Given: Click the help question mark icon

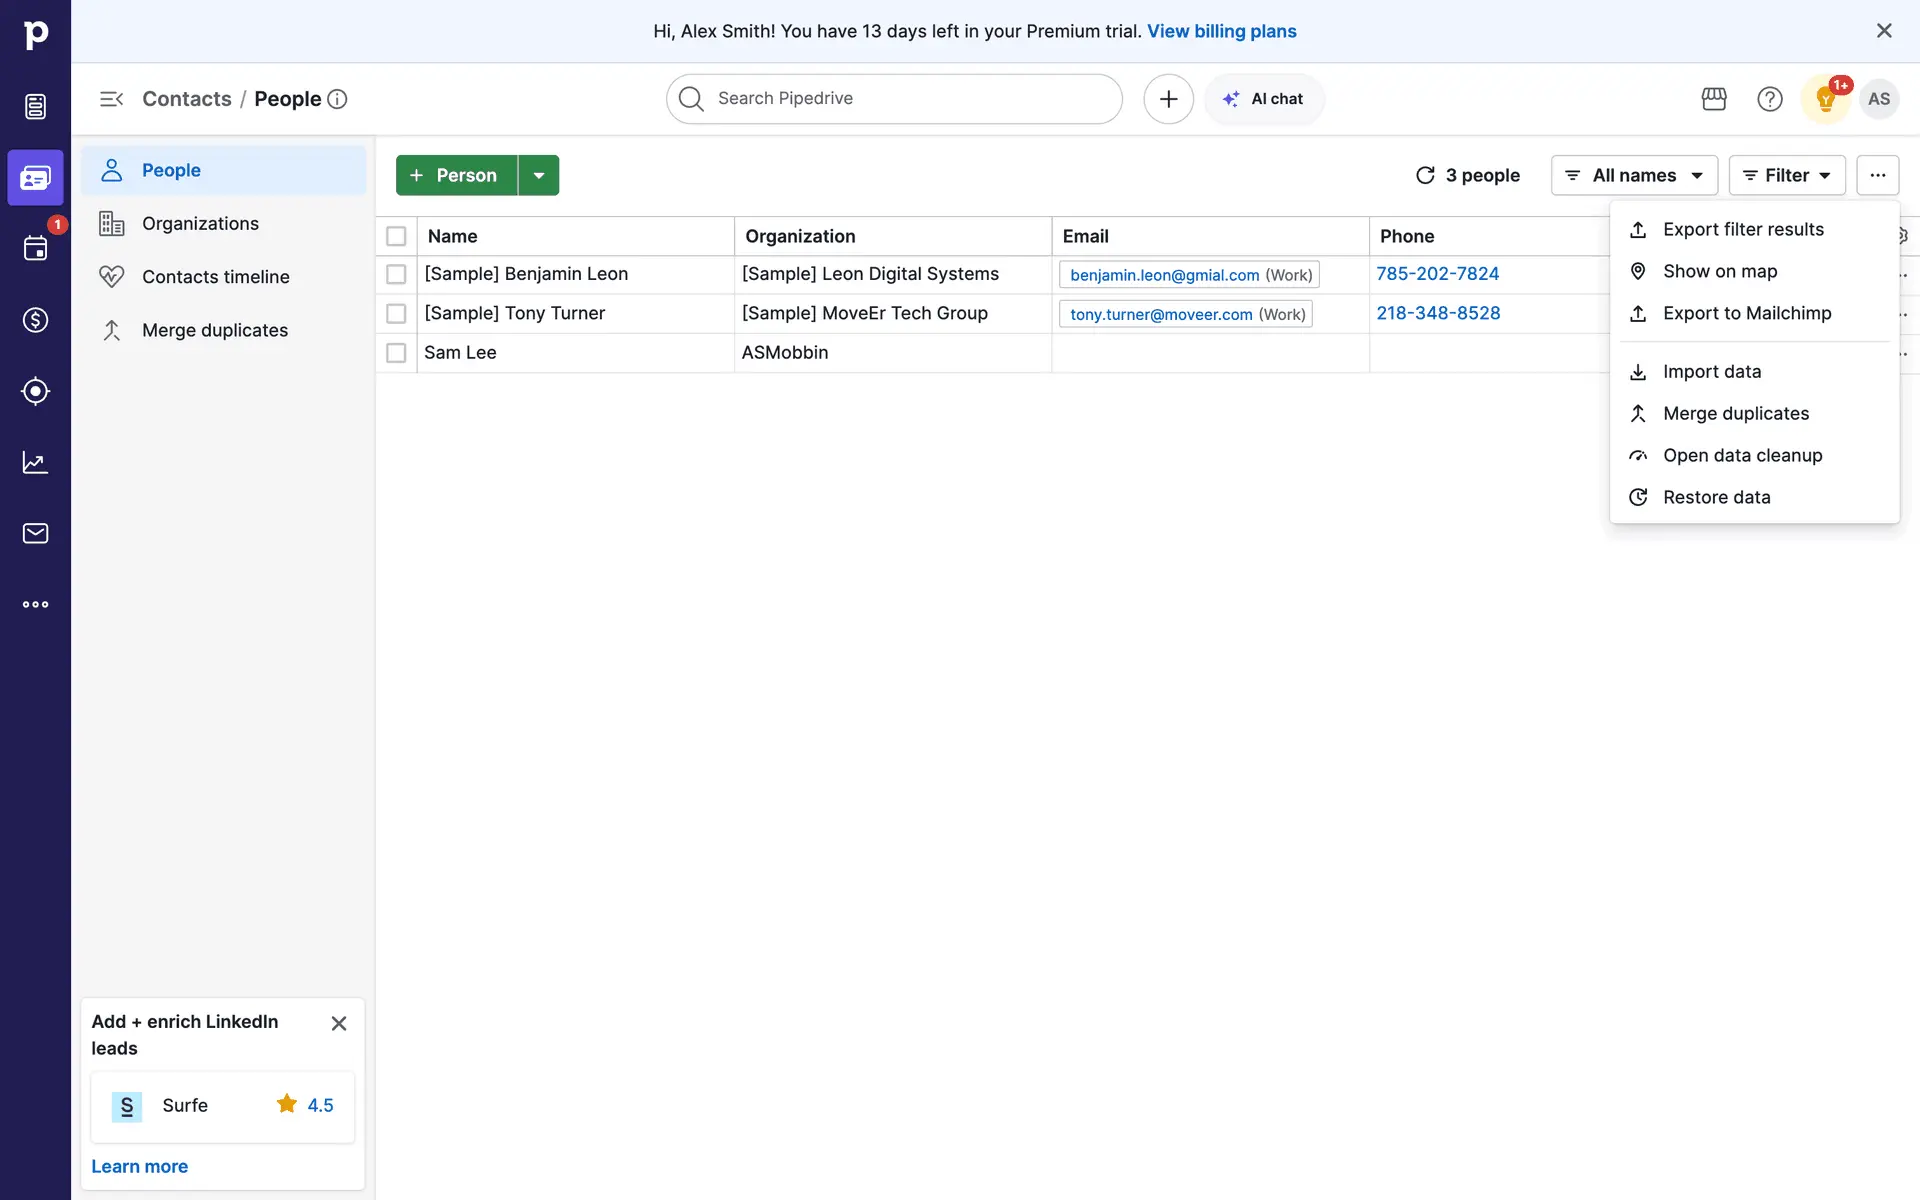Looking at the screenshot, I should [1770, 99].
